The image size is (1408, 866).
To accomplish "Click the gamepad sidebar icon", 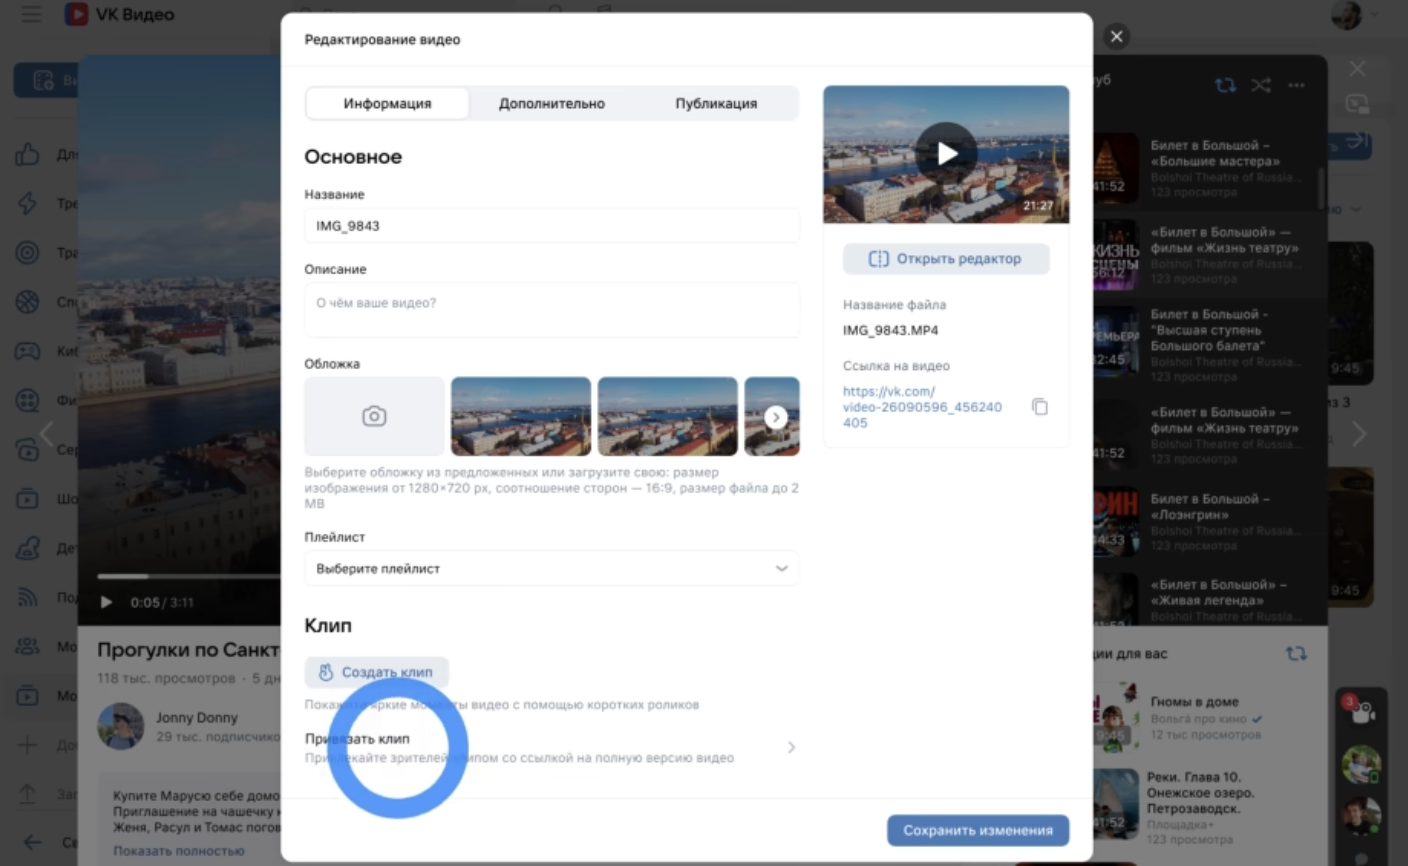I will coord(28,351).
